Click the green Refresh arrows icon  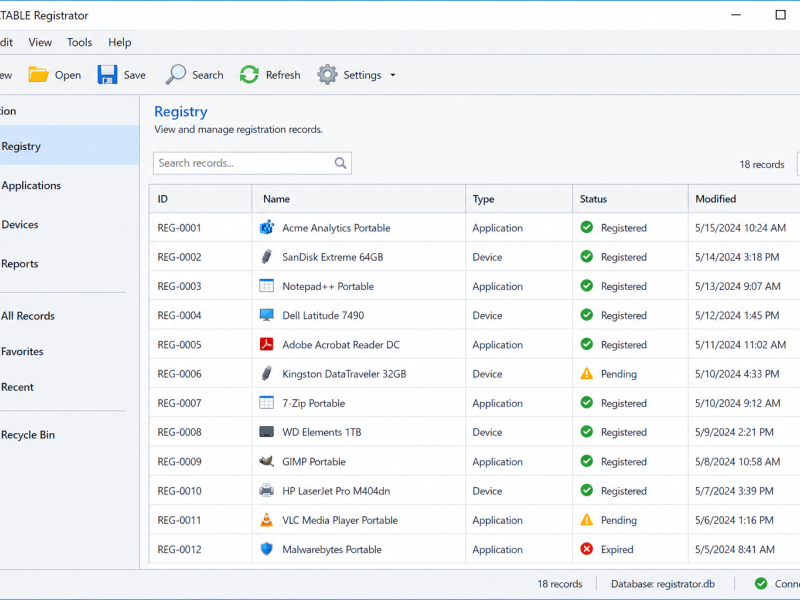coord(249,74)
